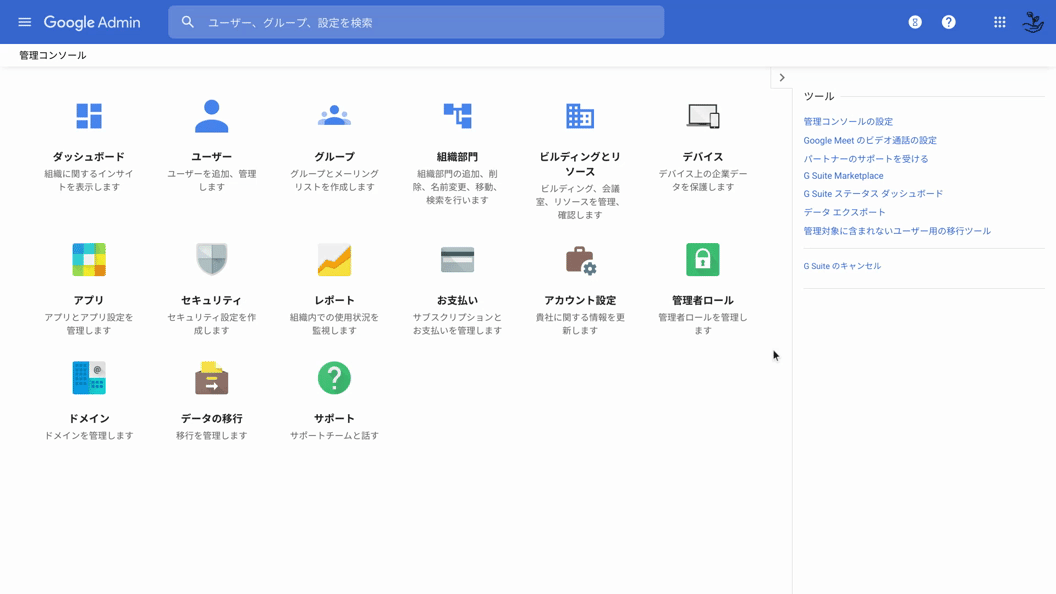Collapse the tools side panel chevron

tap(781, 77)
